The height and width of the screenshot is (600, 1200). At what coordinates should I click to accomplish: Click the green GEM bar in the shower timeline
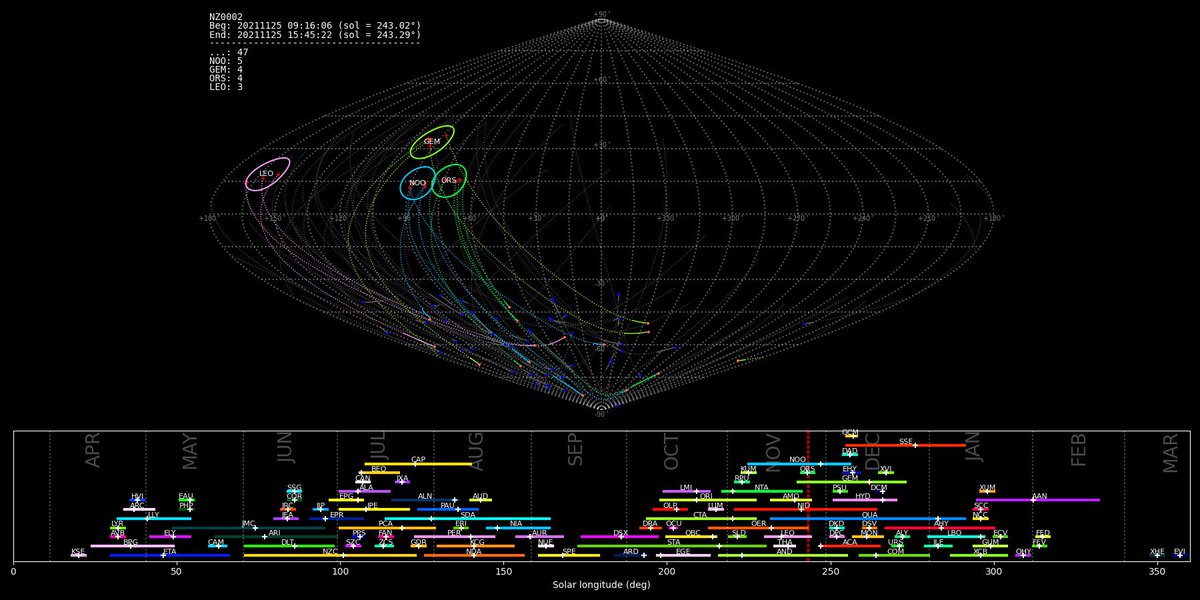851,482
